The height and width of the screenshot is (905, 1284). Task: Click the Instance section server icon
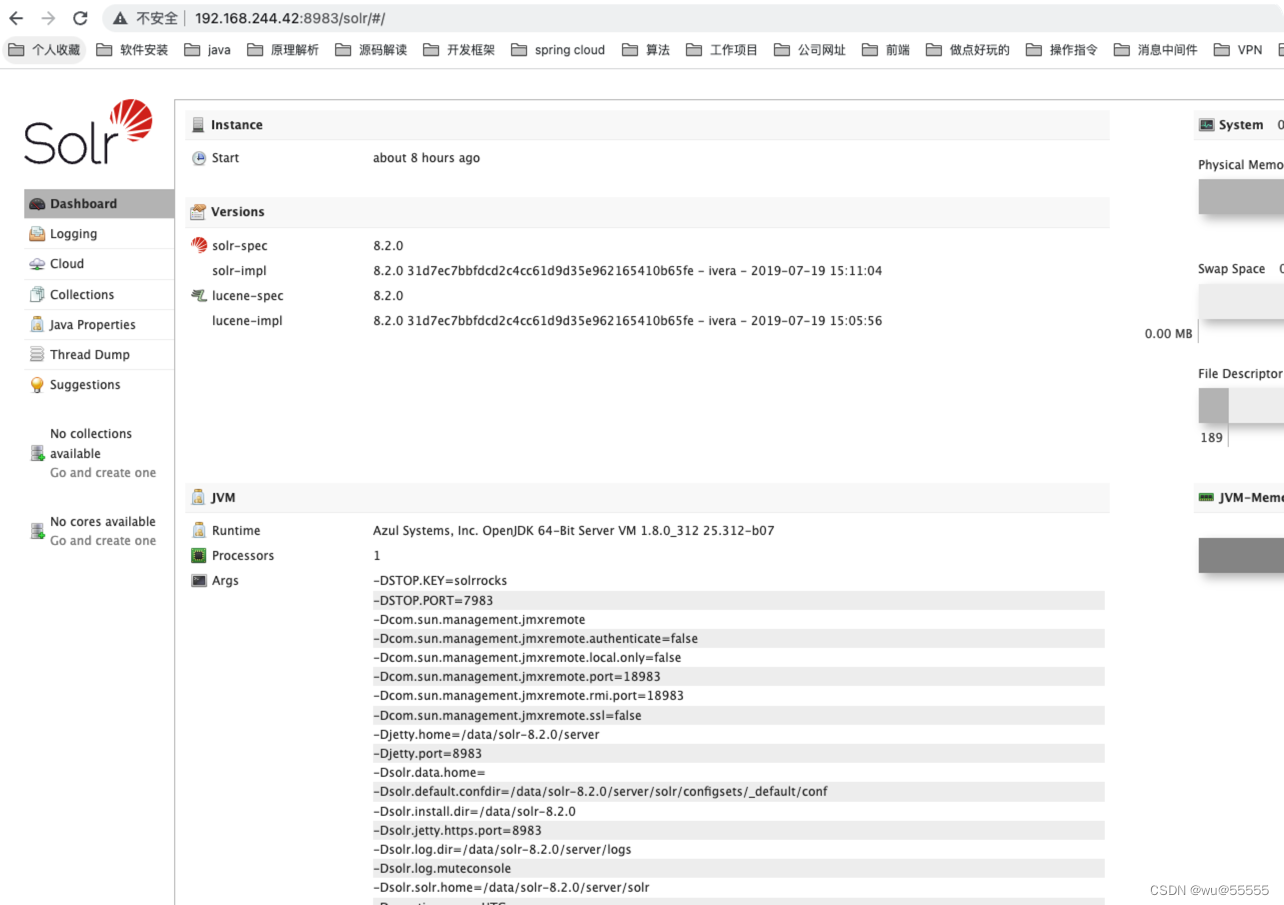pos(198,125)
